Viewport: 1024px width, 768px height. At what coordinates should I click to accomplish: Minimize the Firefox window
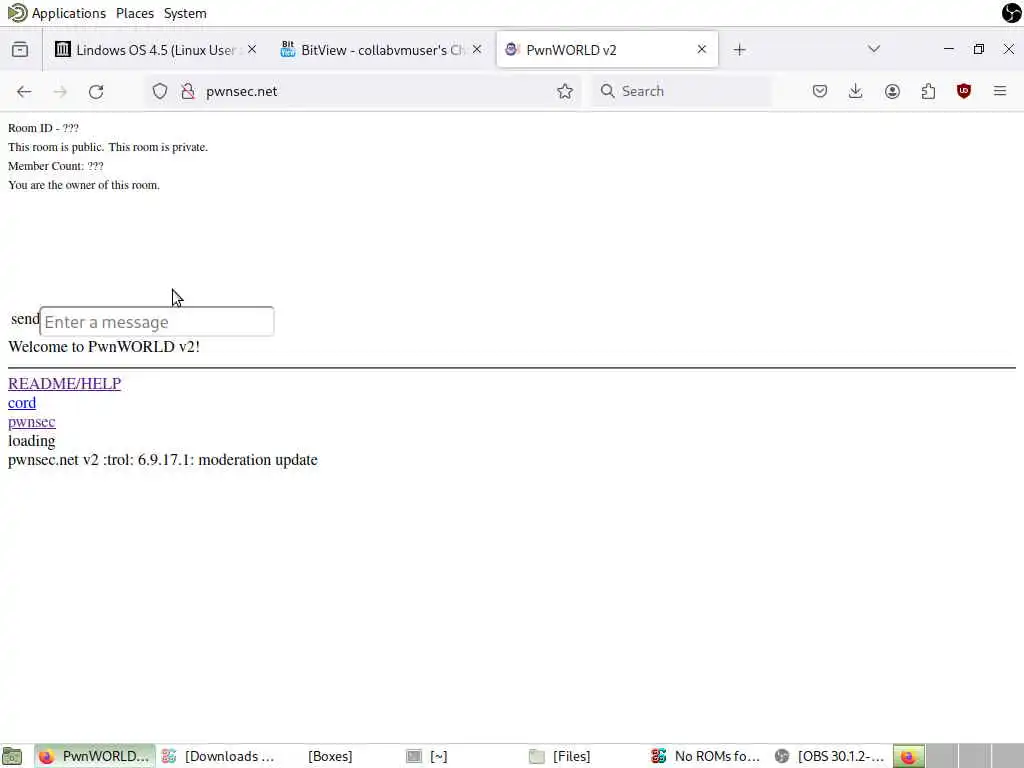click(949, 49)
